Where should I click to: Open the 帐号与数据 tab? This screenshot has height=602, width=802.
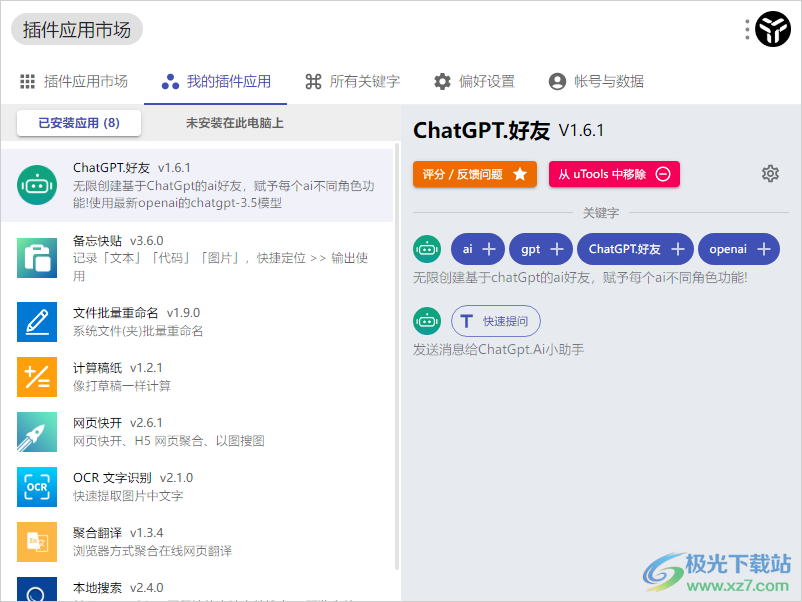(596, 81)
